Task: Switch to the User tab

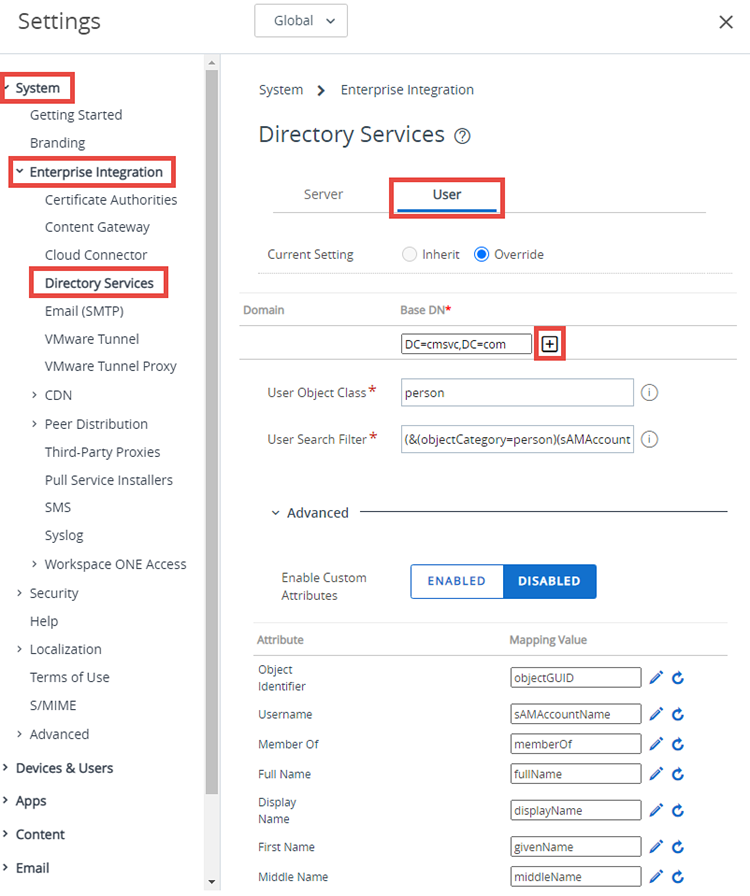Action: tap(446, 195)
